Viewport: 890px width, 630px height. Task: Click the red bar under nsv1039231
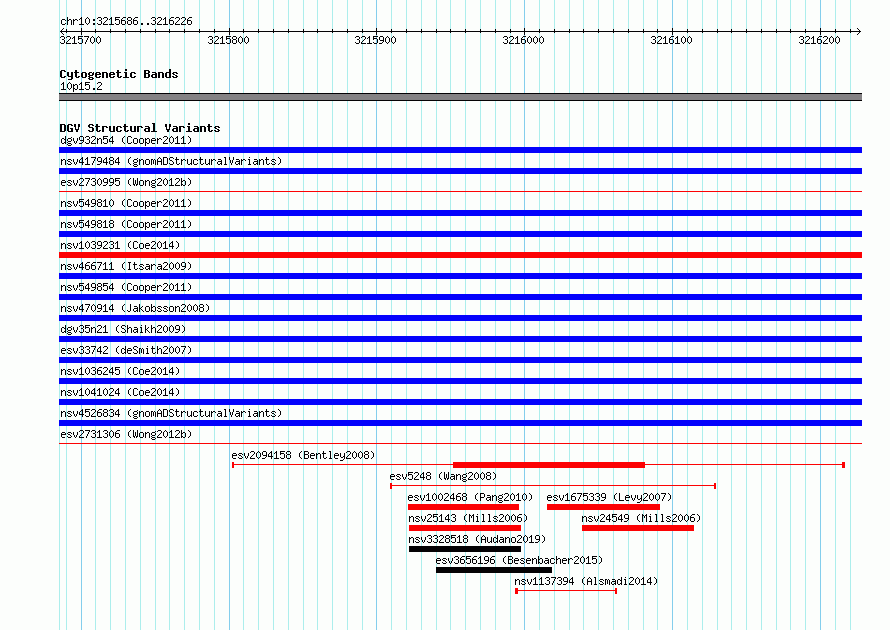460,255
